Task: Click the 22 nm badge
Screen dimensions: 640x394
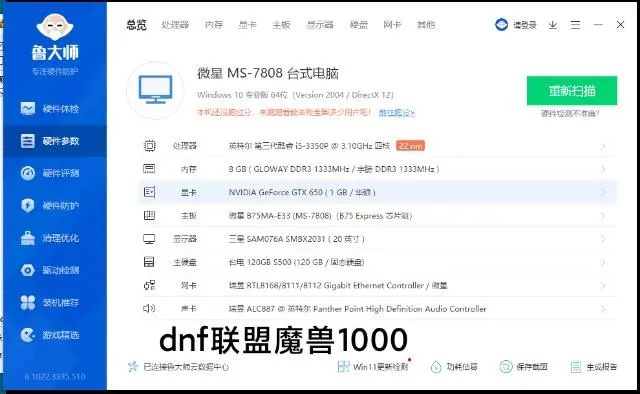Action: (410, 146)
